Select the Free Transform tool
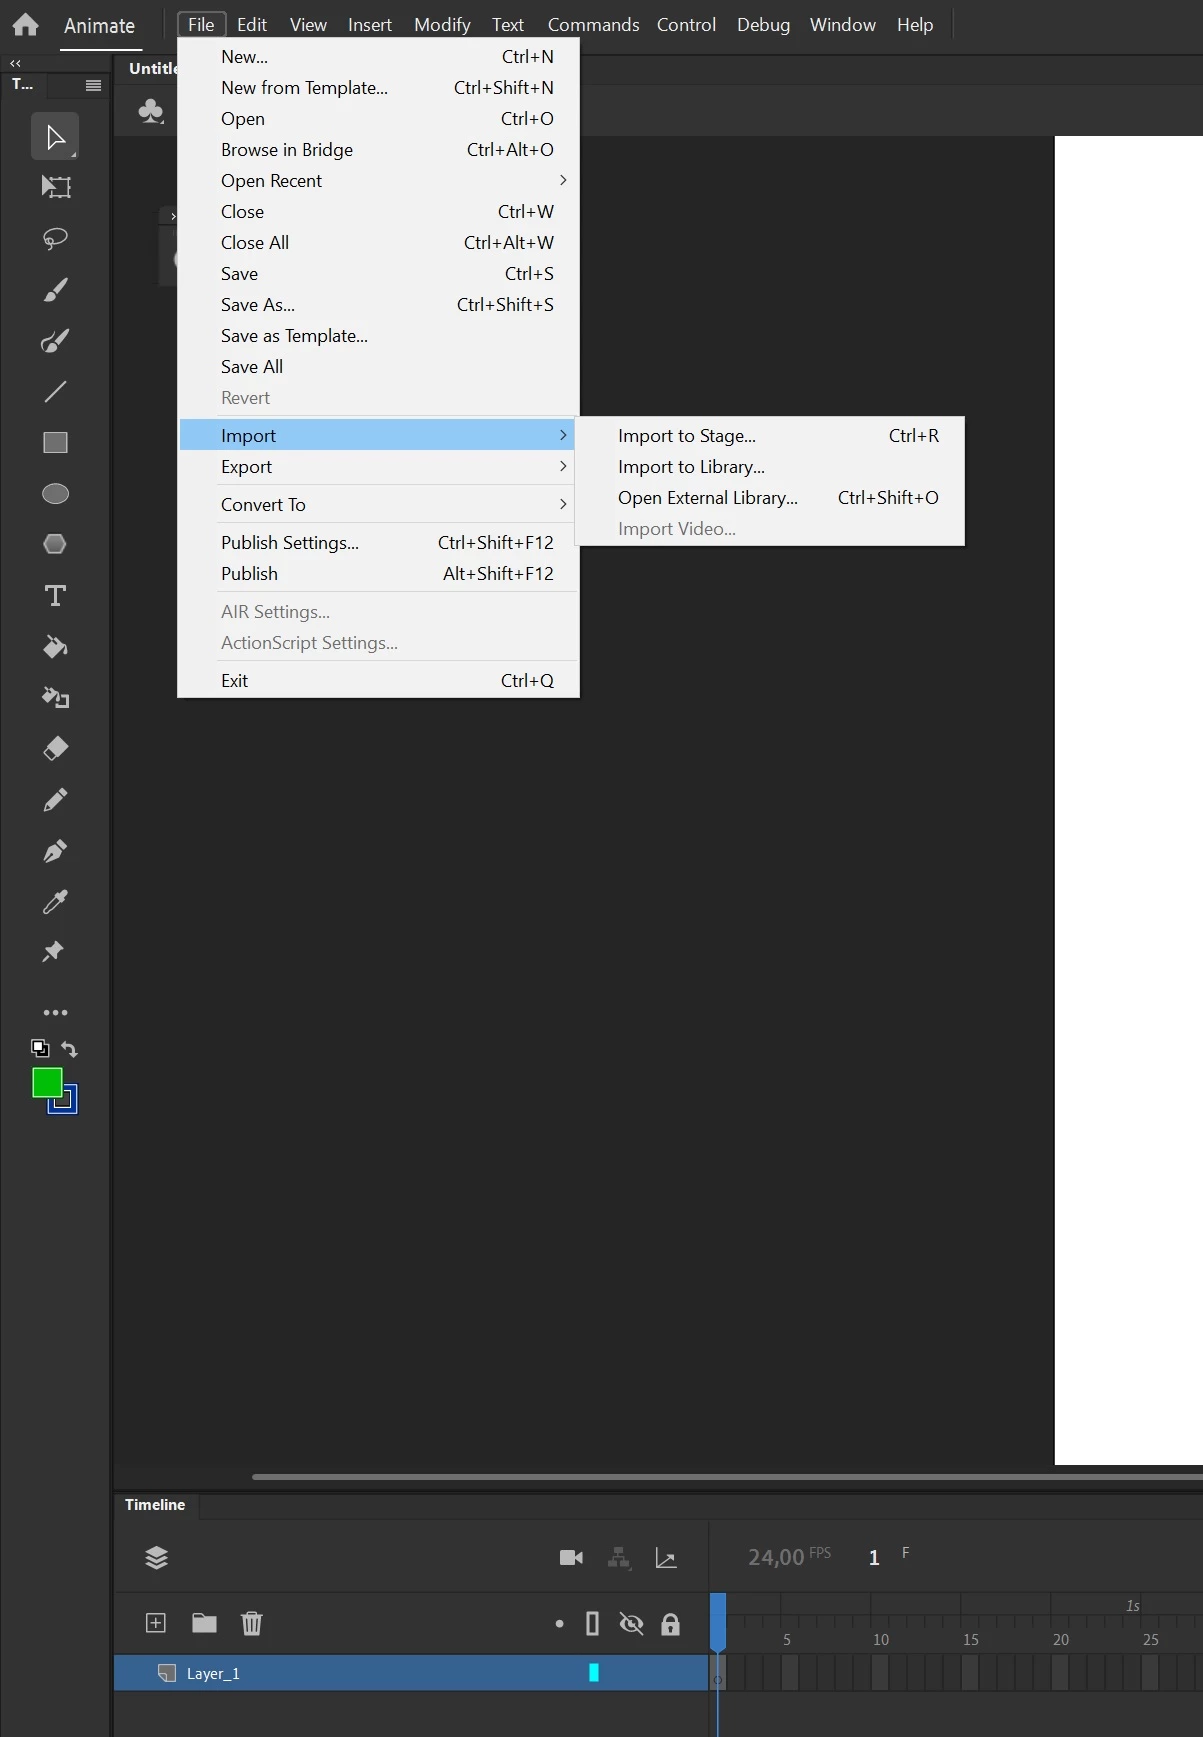 tap(55, 187)
